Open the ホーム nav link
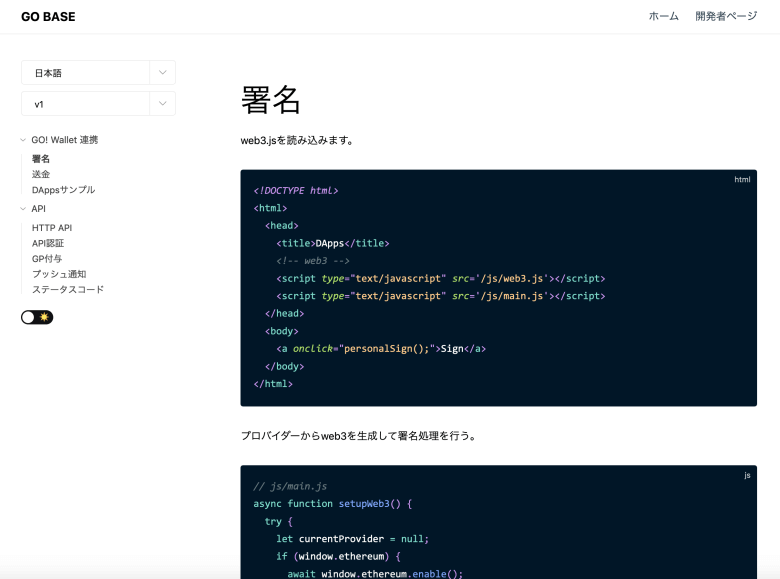This screenshot has width=780, height=579. coord(664,16)
